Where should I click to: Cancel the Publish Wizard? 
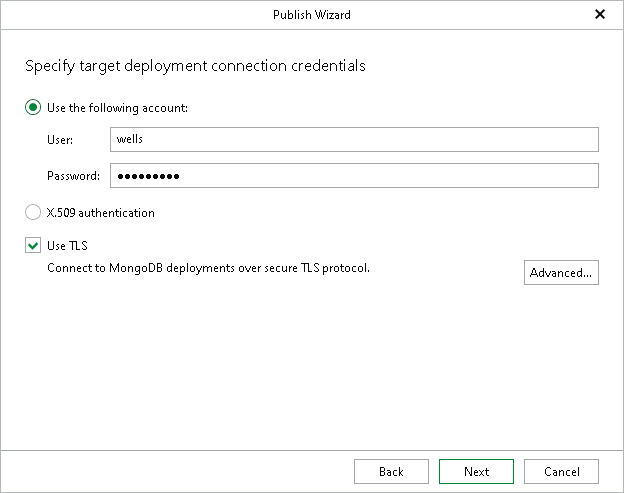561,472
